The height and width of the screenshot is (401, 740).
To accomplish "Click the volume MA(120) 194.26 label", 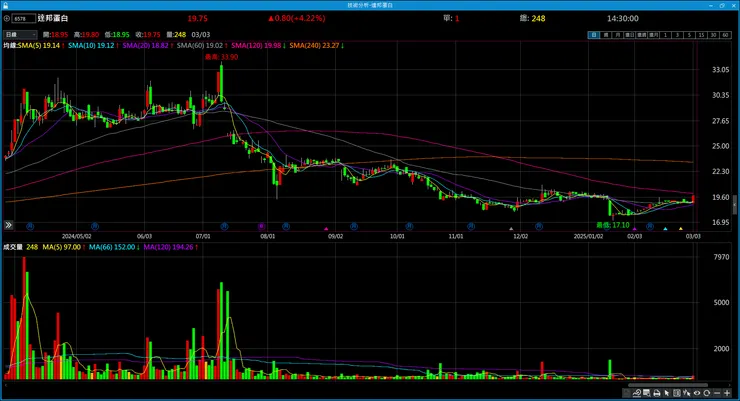I will click(x=170, y=247).
